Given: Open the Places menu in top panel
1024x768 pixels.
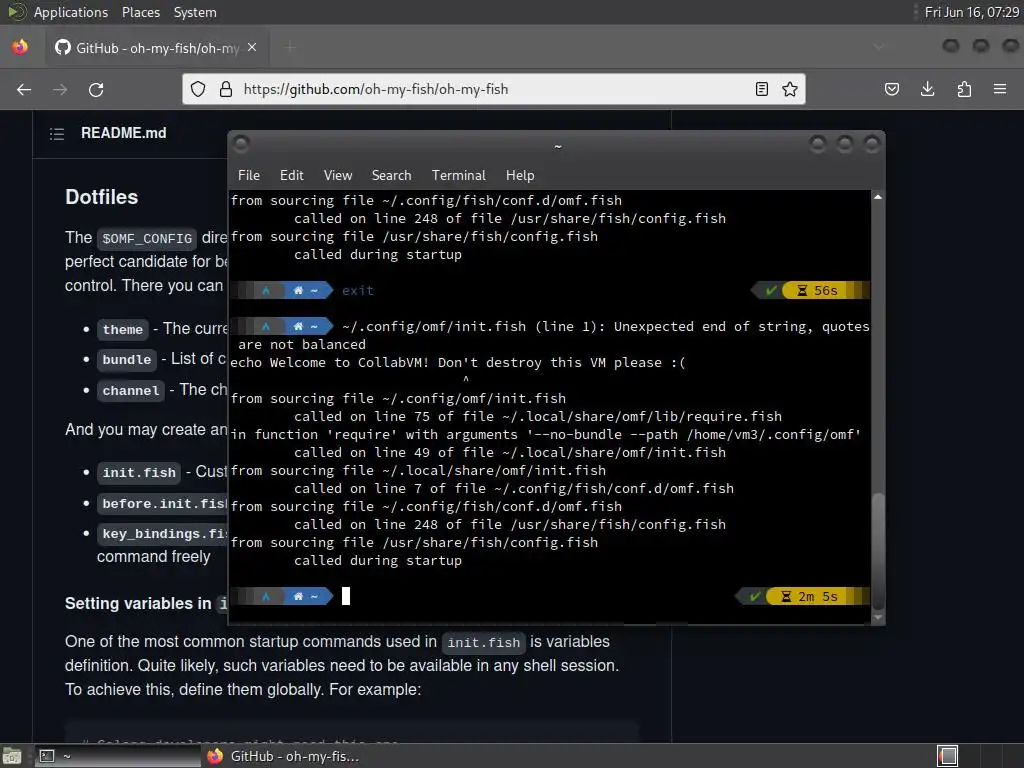Looking at the screenshot, I should 140,12.
